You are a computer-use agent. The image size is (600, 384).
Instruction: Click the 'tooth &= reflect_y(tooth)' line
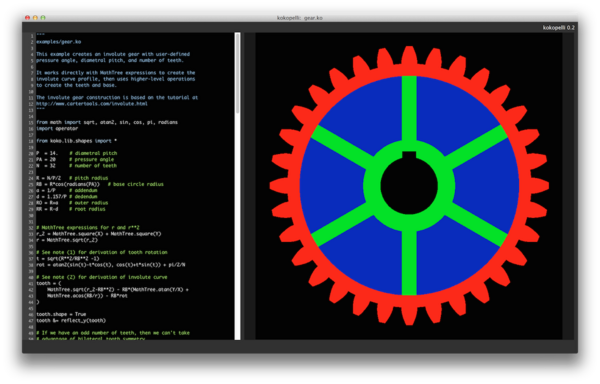(71, 321)
